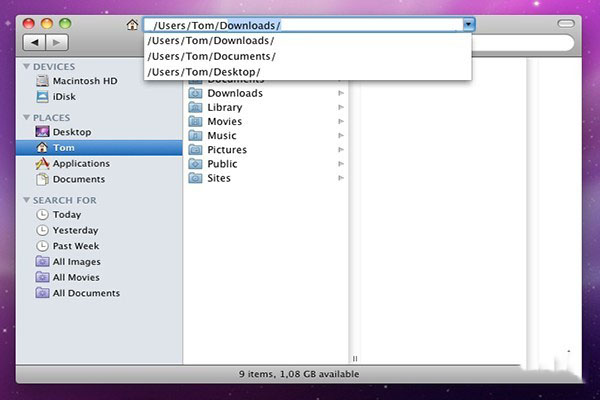This screenshot has width=600, height=400.
Task: Click the home icon beside the path field
Action: pyautogui.click(x=132, y=25)
